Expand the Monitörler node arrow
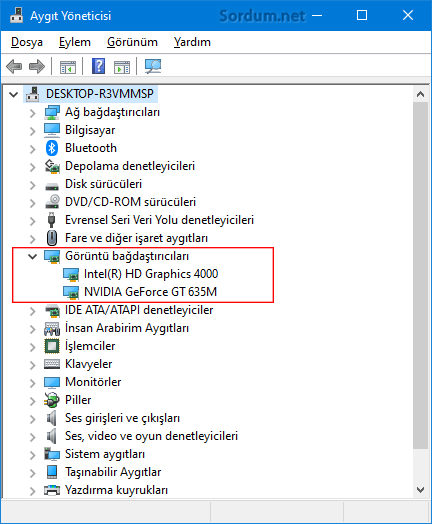Viewport: 432px width, 524px height. click(x=32, y=383)
